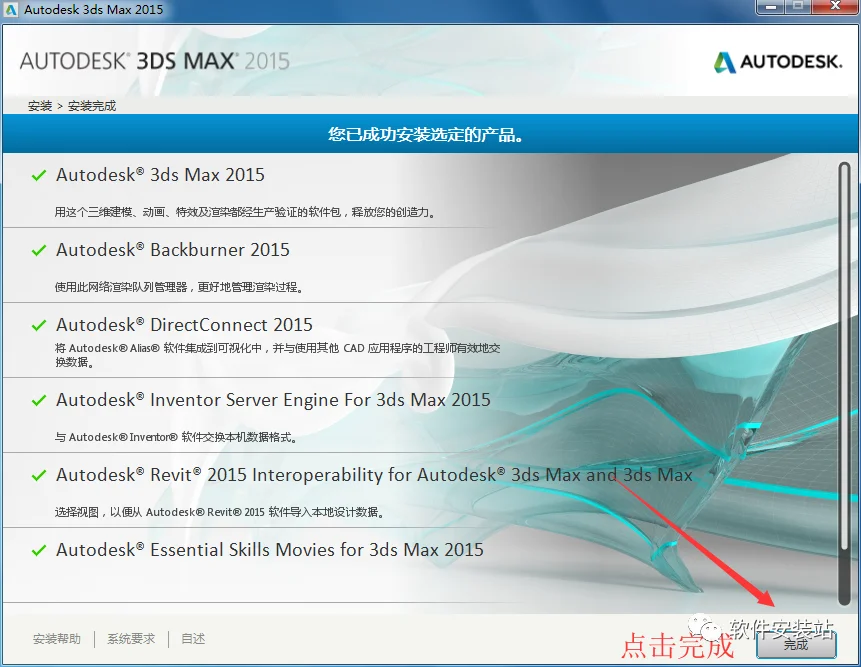861x667 pixels.
Task: Open the 安装帮助 link
Action: [57, 638]
